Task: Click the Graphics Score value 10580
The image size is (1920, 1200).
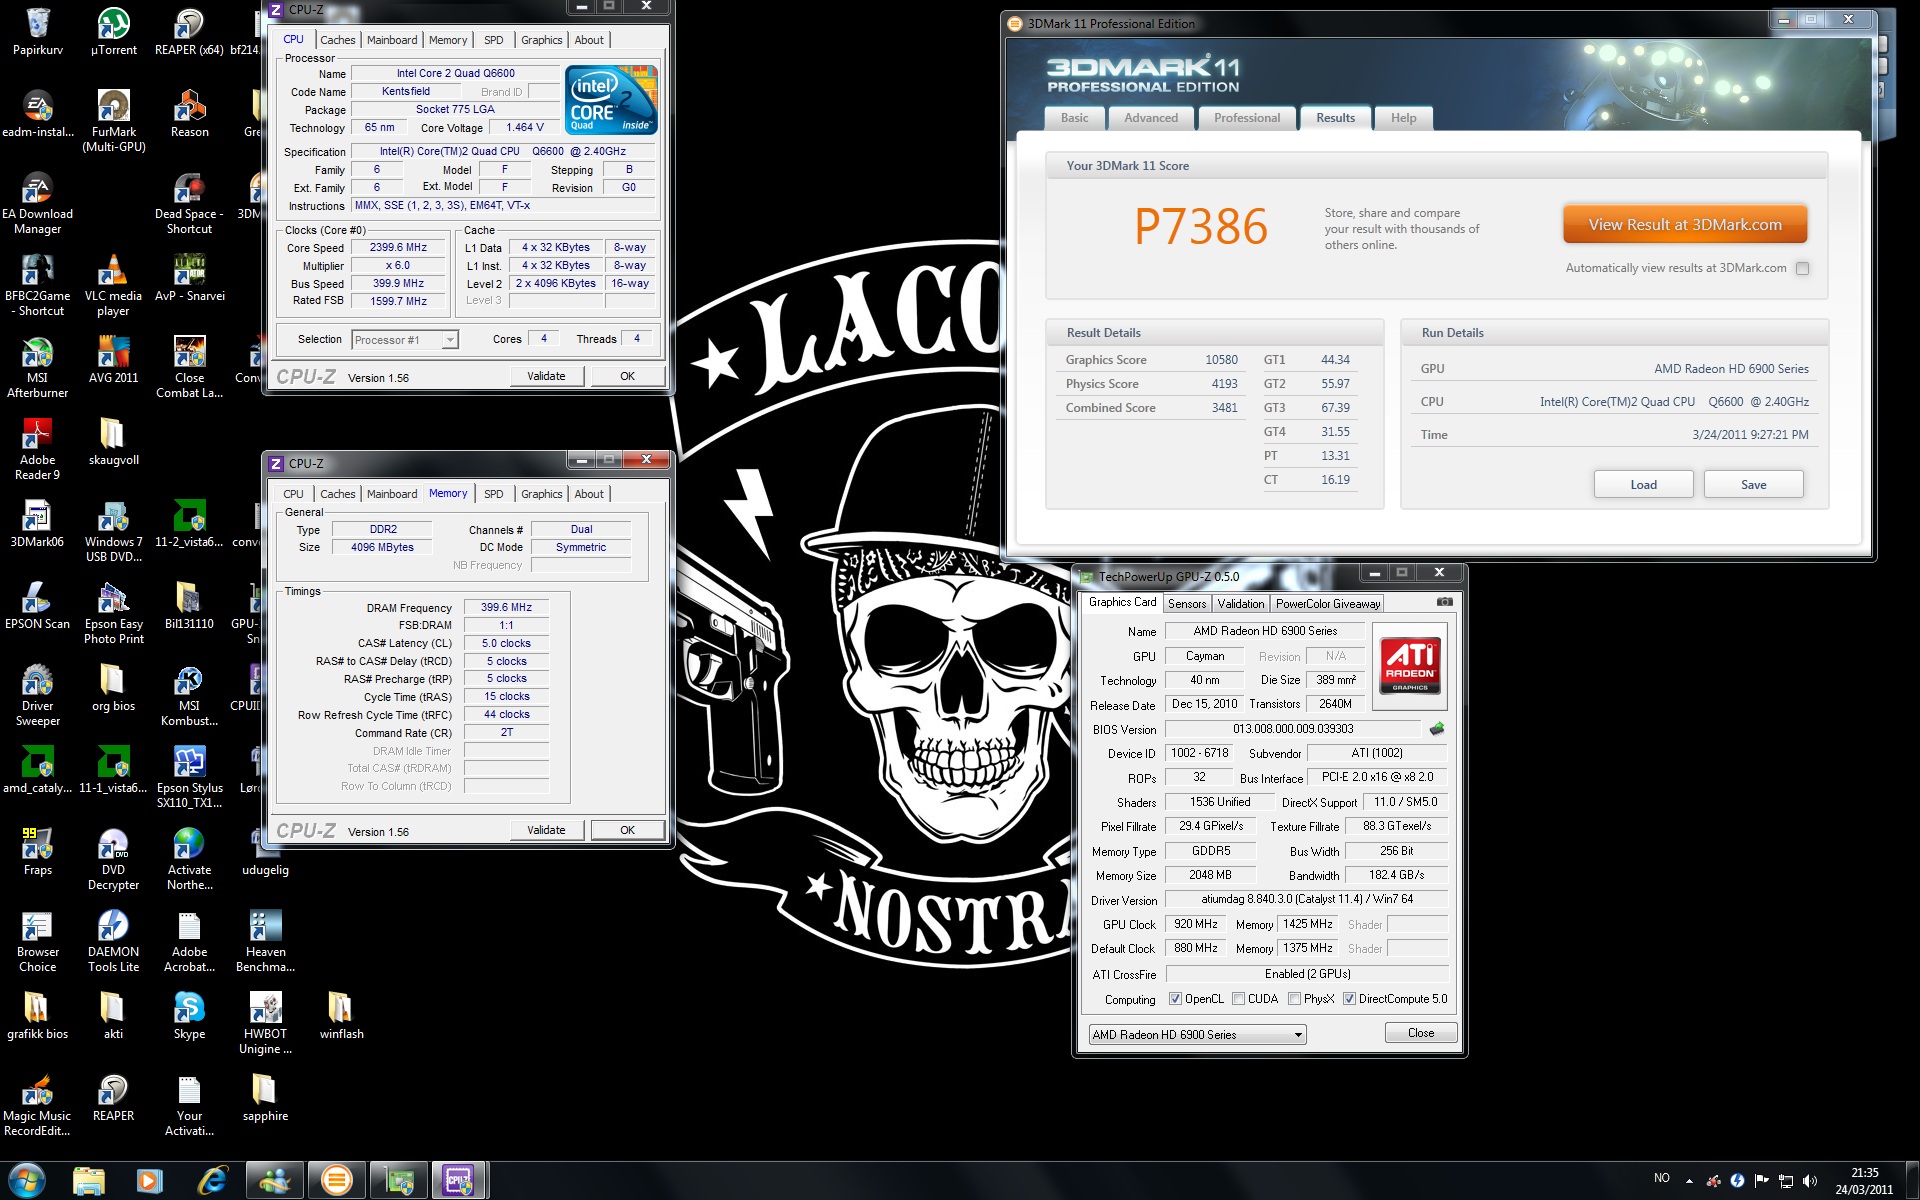Action: pyautogui.click(x=1221, y=360)
